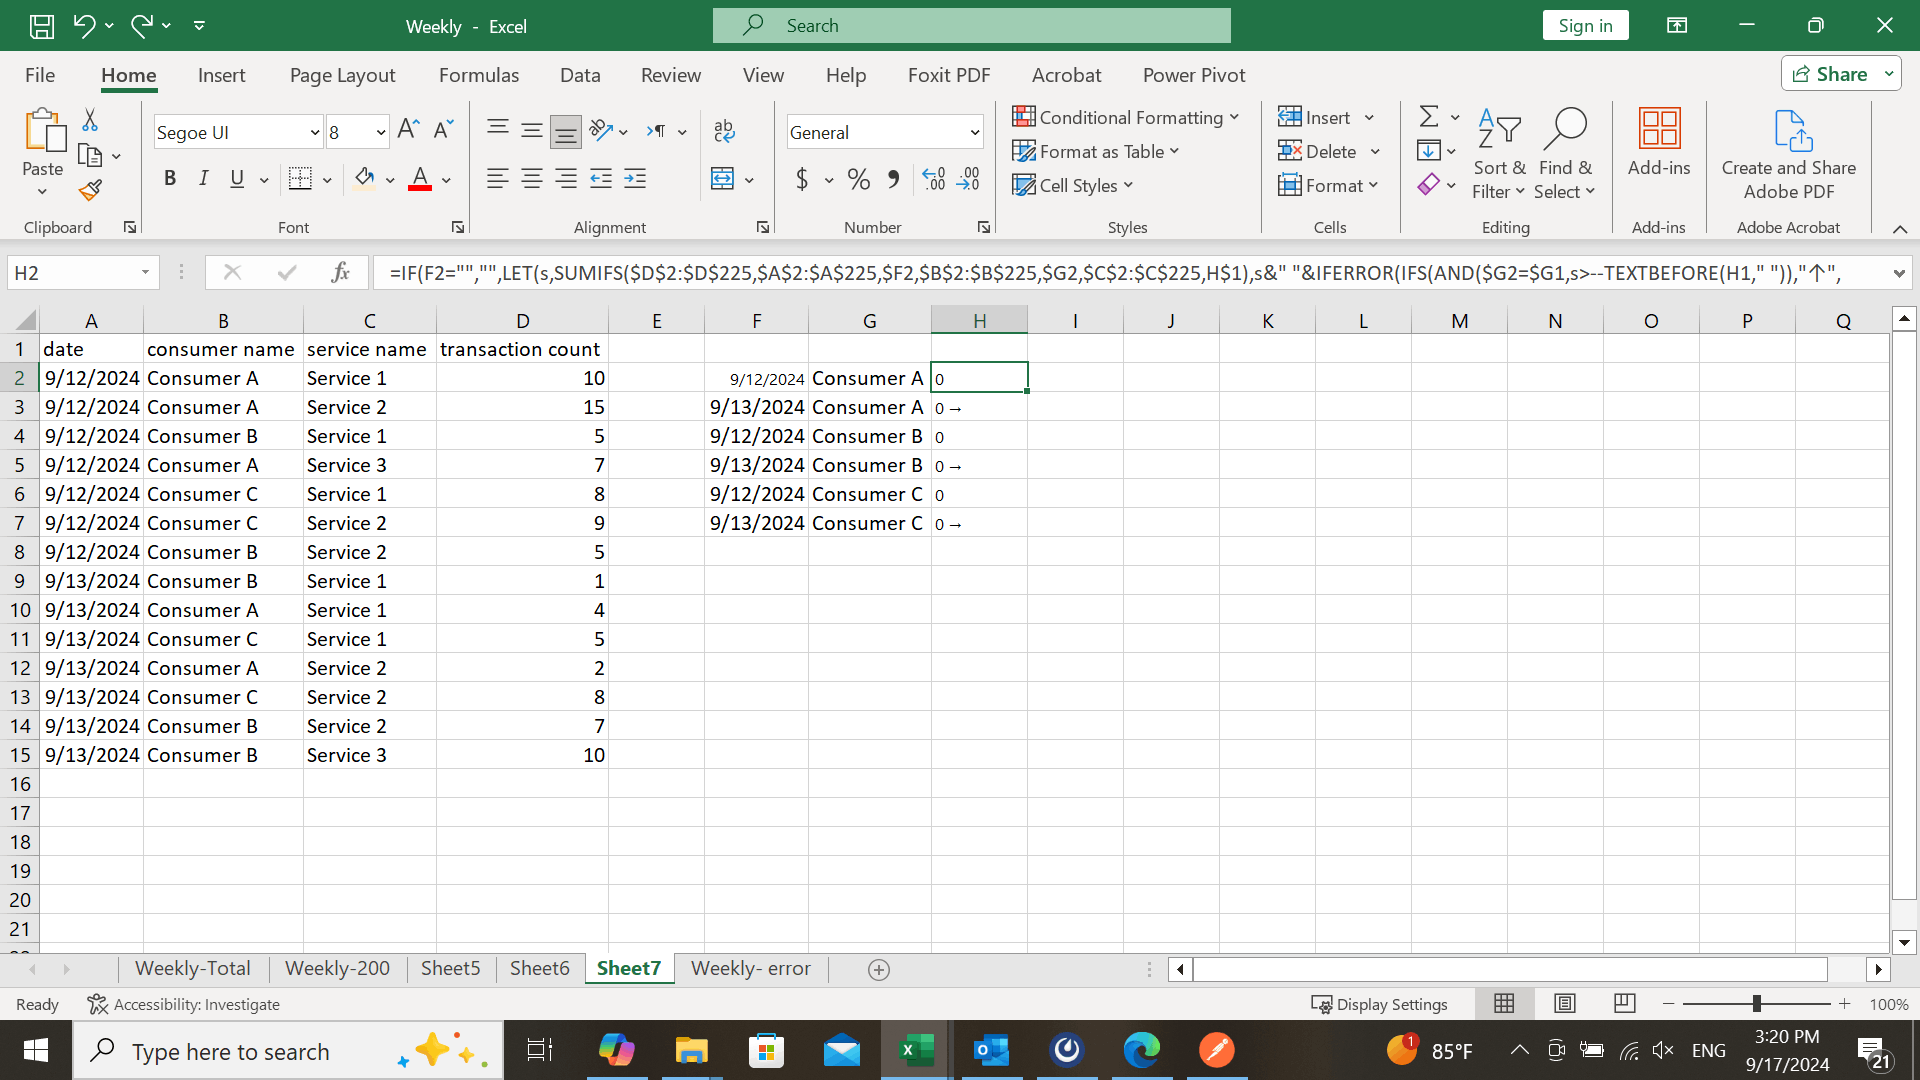Click the Cut scissors icon
The width and height of the screenshot is (1920, 1080).
tap(90, 120)
